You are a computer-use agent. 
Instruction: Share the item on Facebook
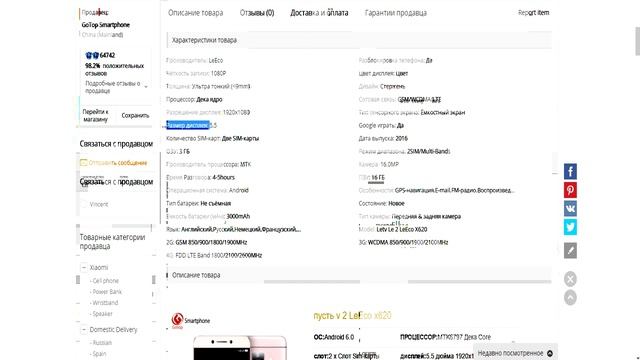pyautogui.click(x=570, y=171)
